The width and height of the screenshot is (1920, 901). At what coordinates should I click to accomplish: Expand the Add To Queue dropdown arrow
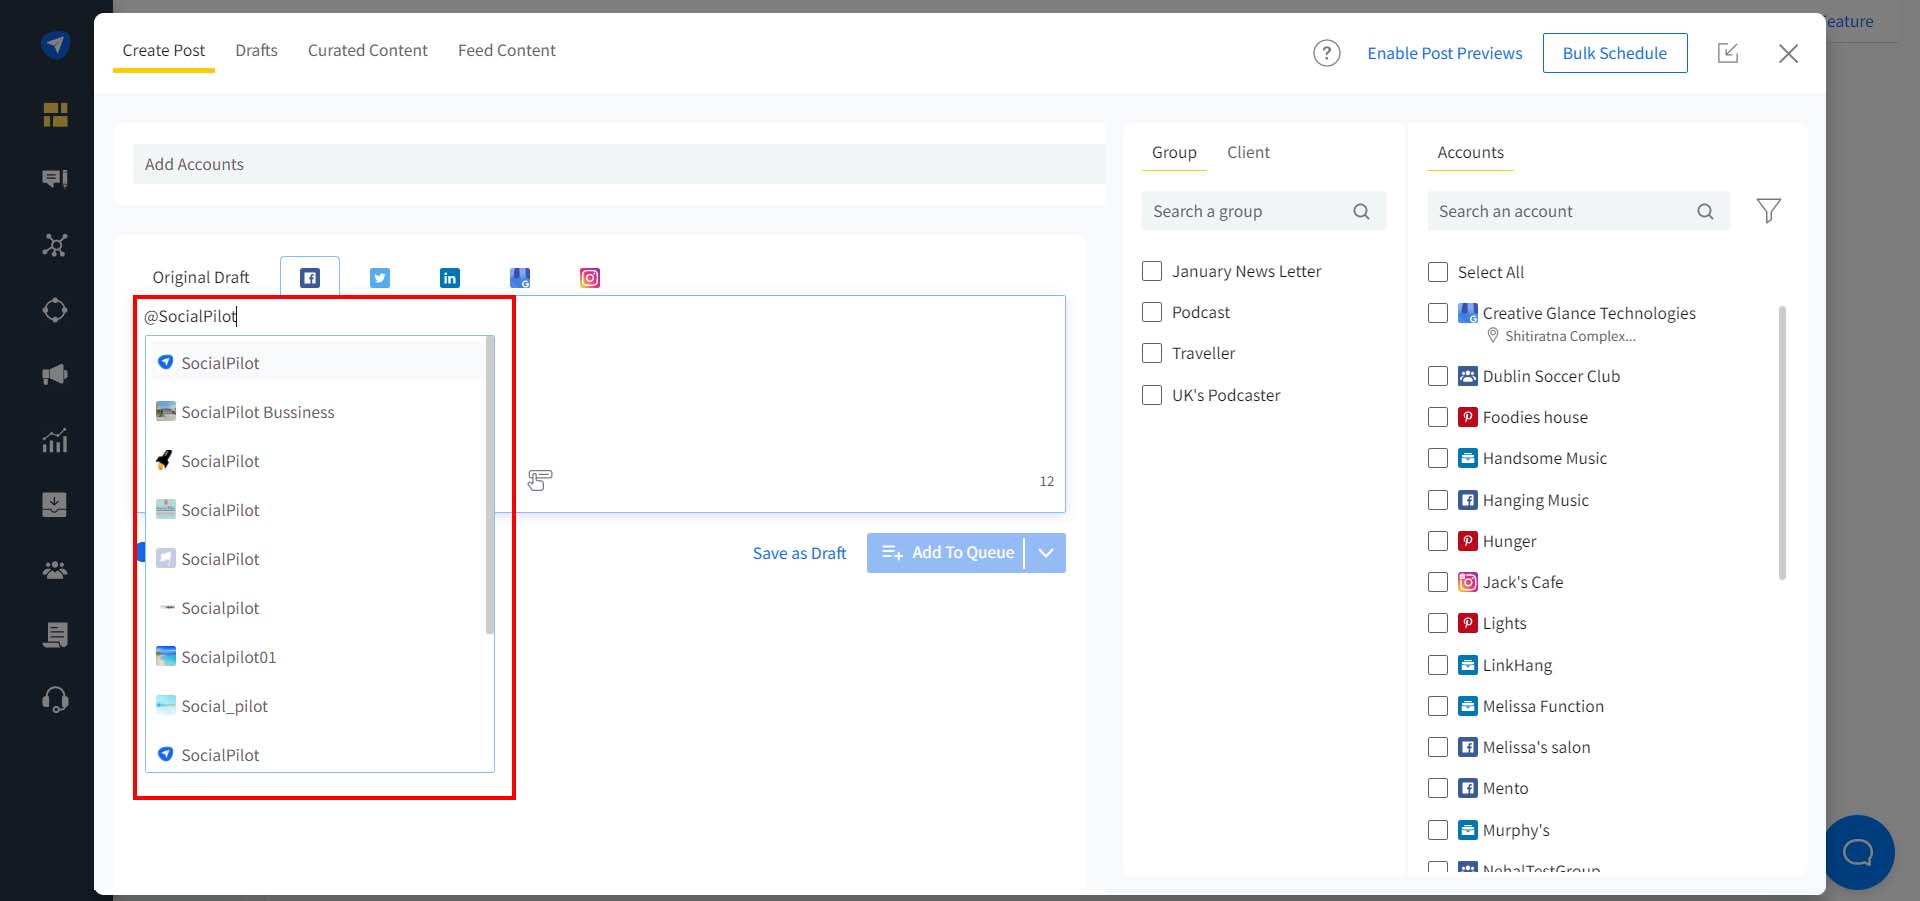(x=1046, y=553)
